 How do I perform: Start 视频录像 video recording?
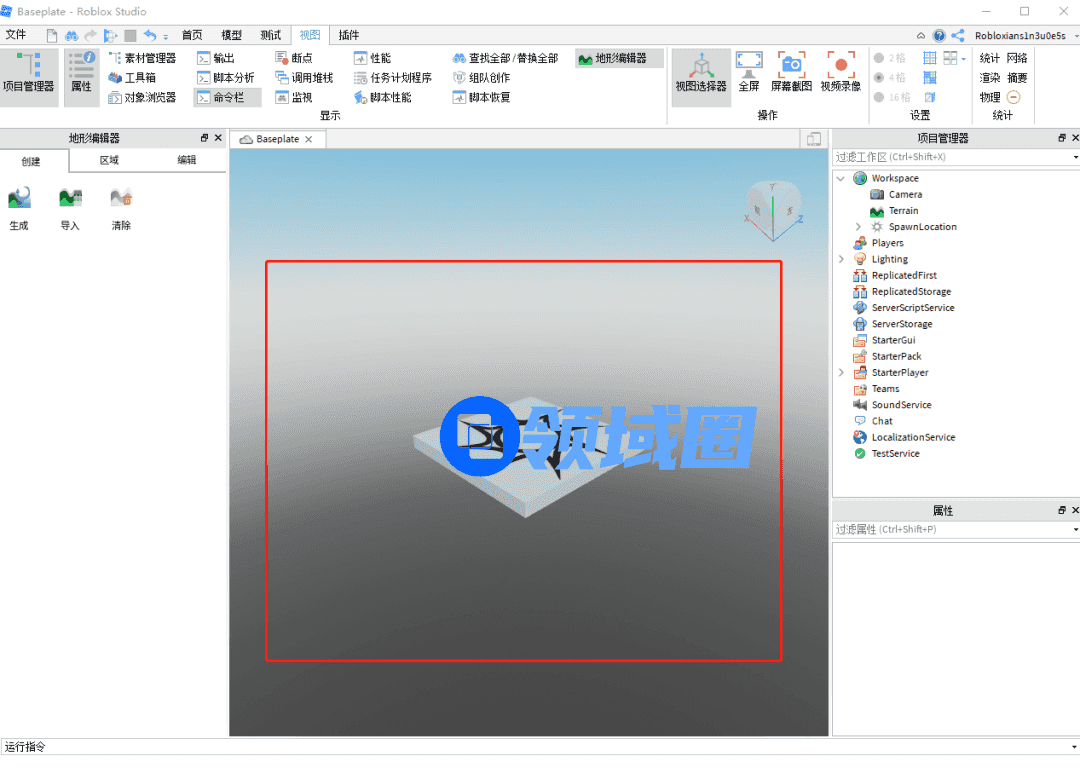[840, 71]
